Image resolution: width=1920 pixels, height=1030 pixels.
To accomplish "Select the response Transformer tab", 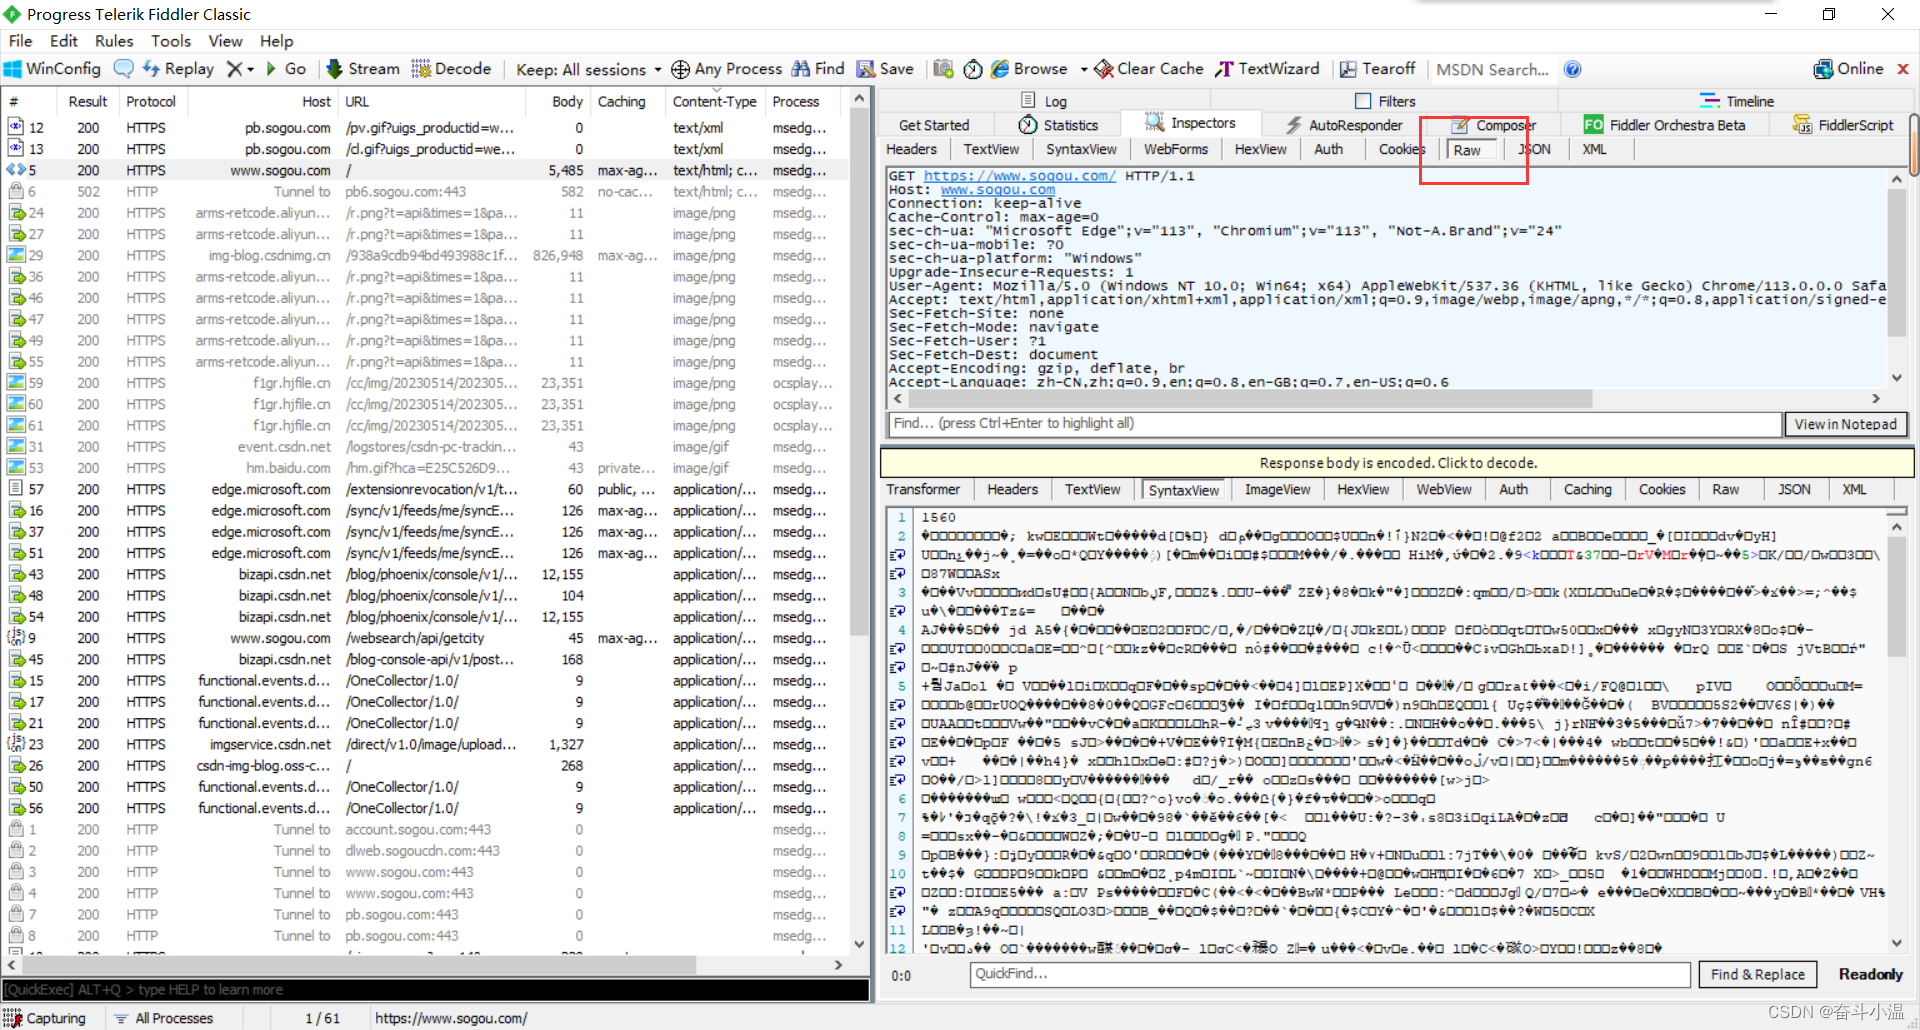I will pos(923,489).
